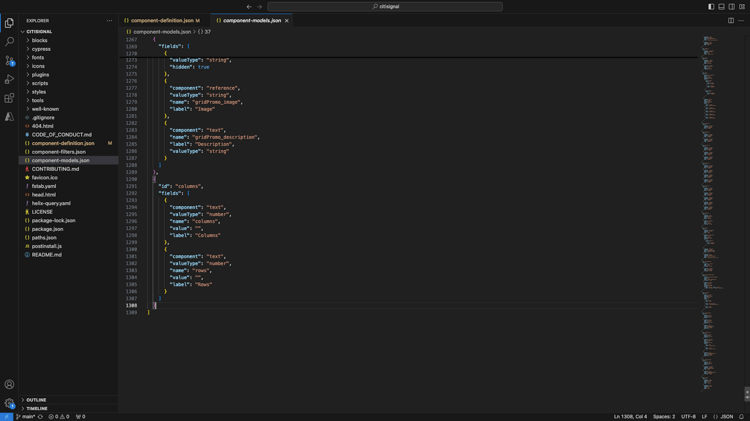Expand the fonts folder
The image size is (750, 421).
(38, 57)
